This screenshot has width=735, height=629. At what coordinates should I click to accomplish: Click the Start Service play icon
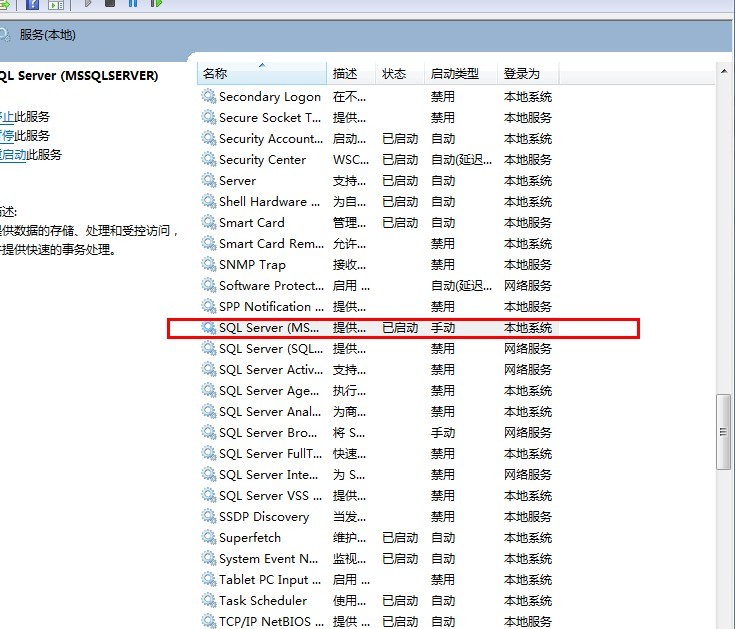(x=88, y=3)
